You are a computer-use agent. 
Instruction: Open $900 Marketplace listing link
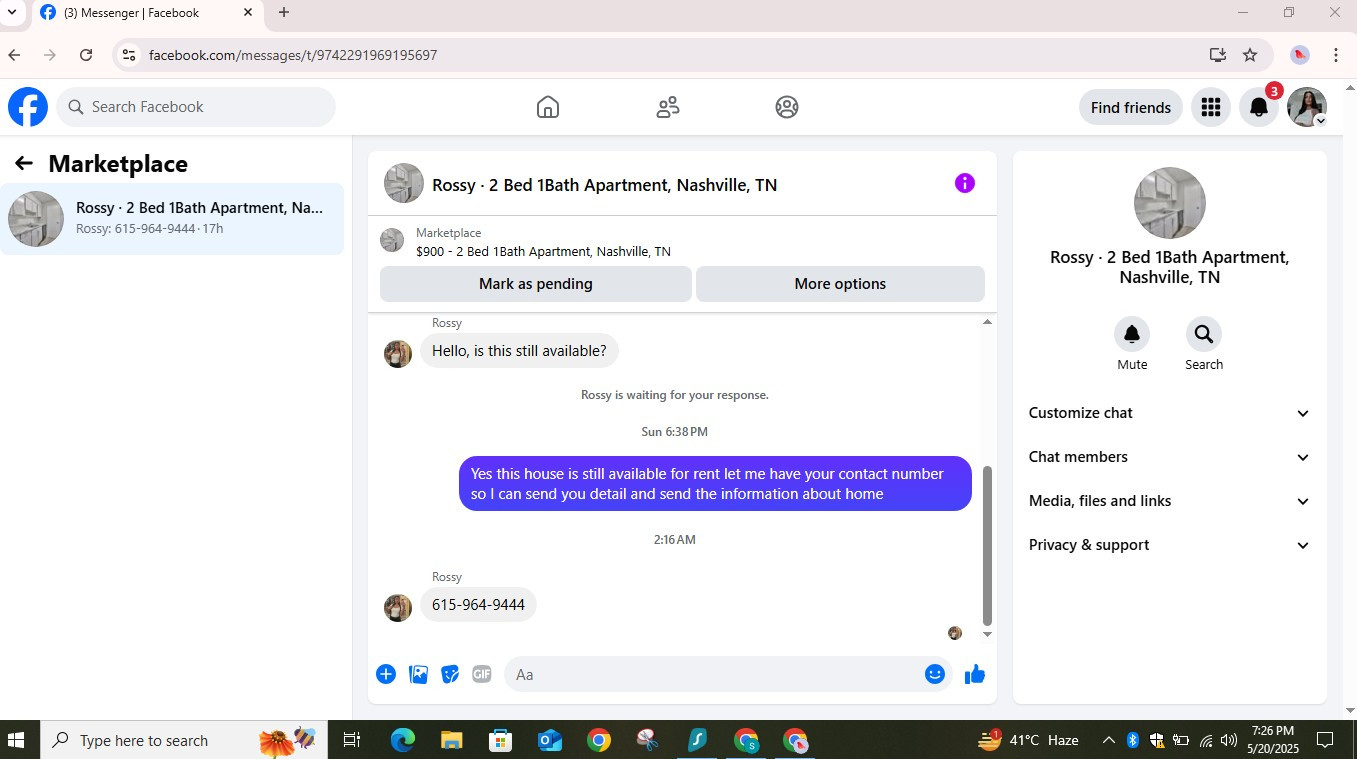[x=543, y=251]
